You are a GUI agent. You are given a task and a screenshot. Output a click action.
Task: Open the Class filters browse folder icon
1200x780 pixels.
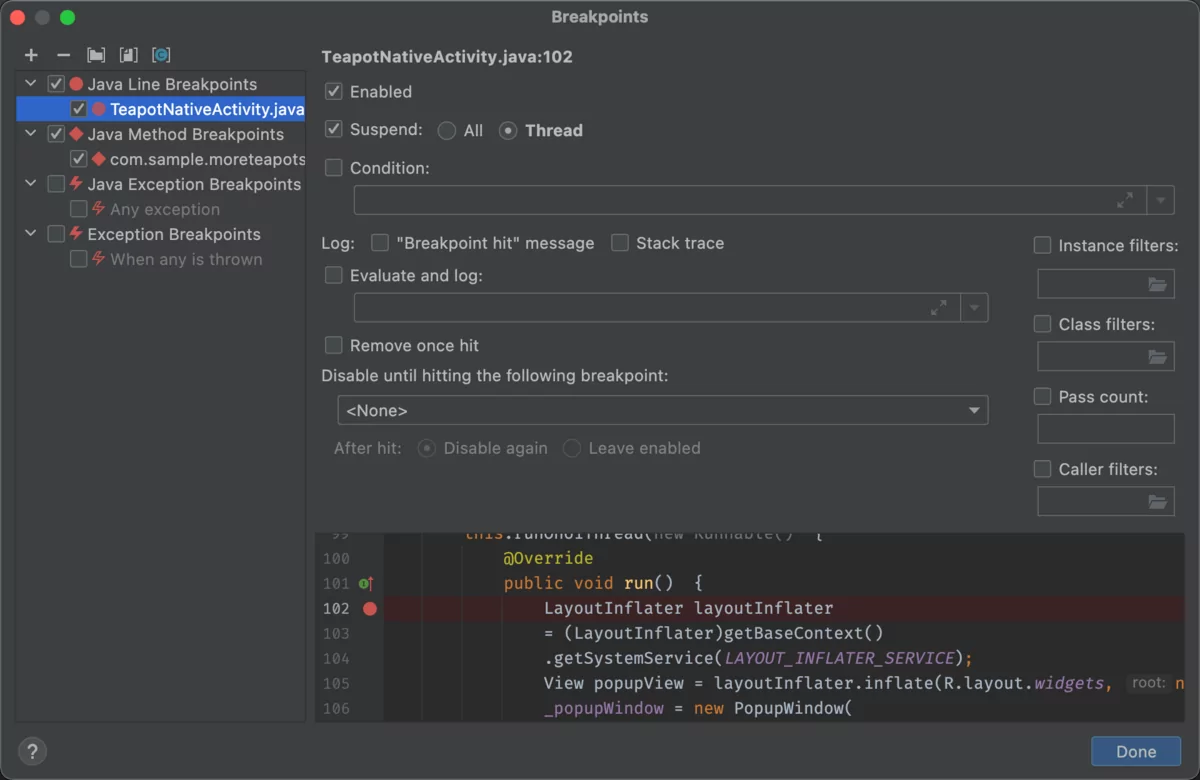click(1157, 356)
